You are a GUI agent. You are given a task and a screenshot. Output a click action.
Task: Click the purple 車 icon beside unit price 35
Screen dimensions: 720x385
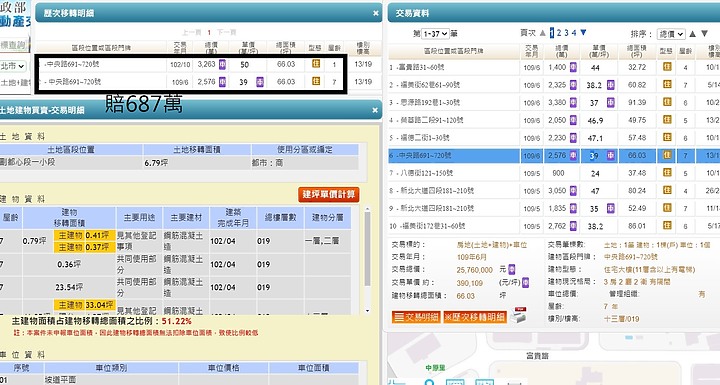(610, 208)
